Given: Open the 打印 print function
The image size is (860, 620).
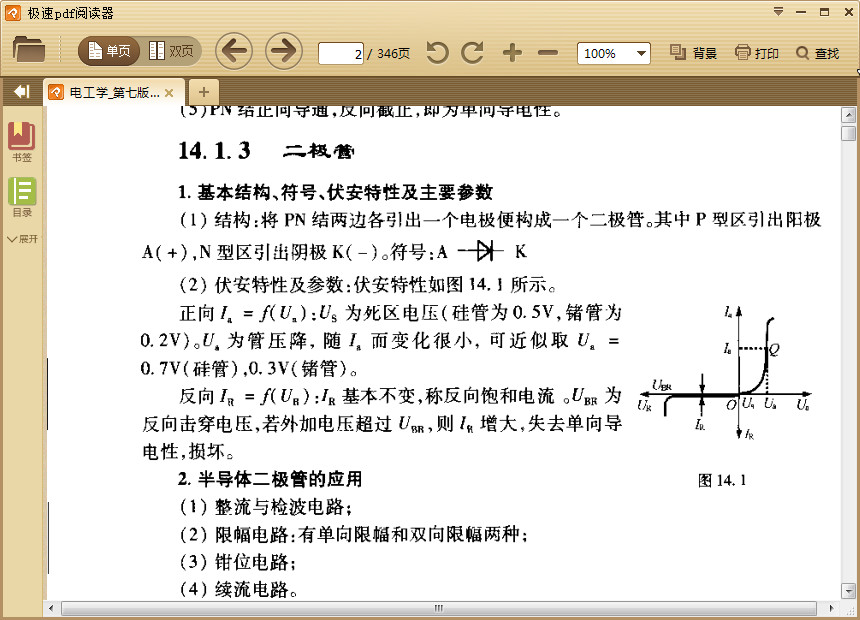Looking at the screenshot, I should 757,53.
